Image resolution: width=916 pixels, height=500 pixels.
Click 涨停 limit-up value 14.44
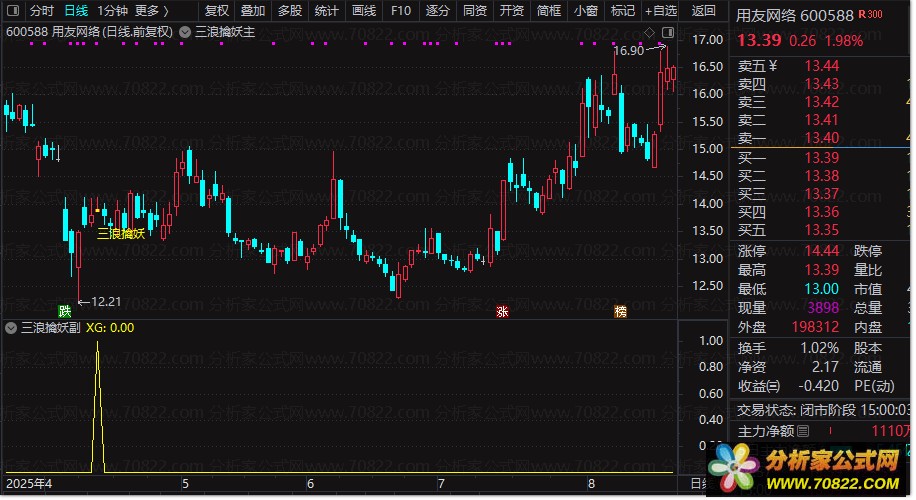tap(821, 251)
